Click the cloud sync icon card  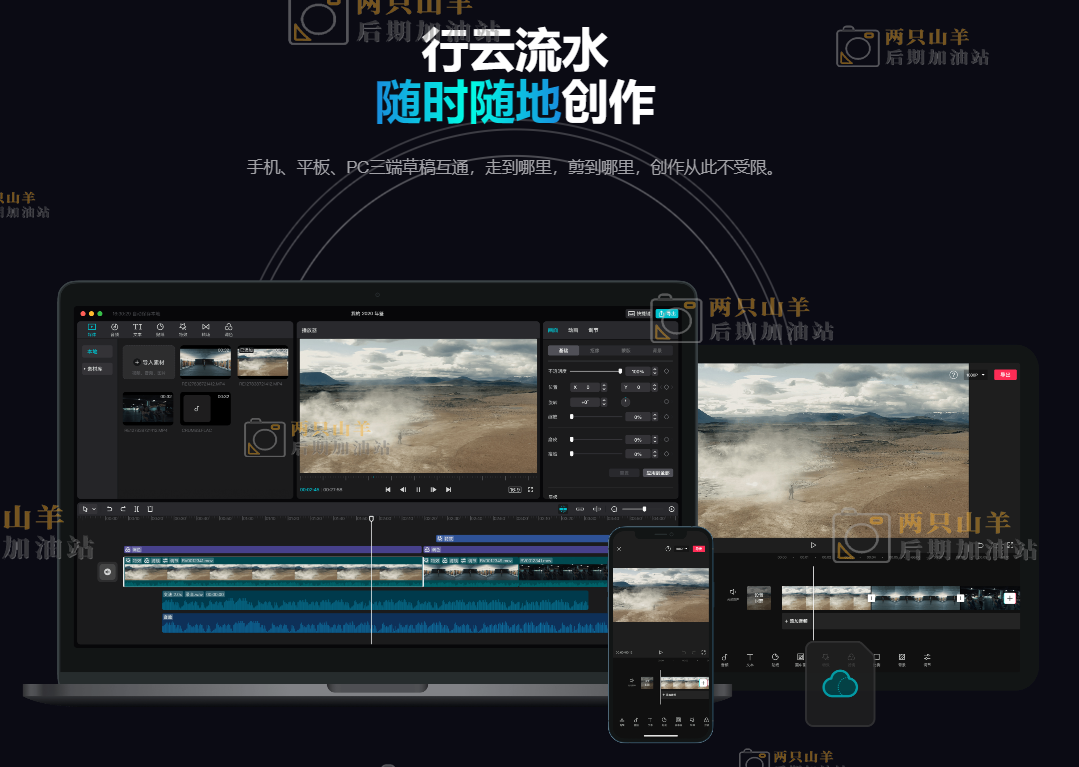click(x=840, y=685)
